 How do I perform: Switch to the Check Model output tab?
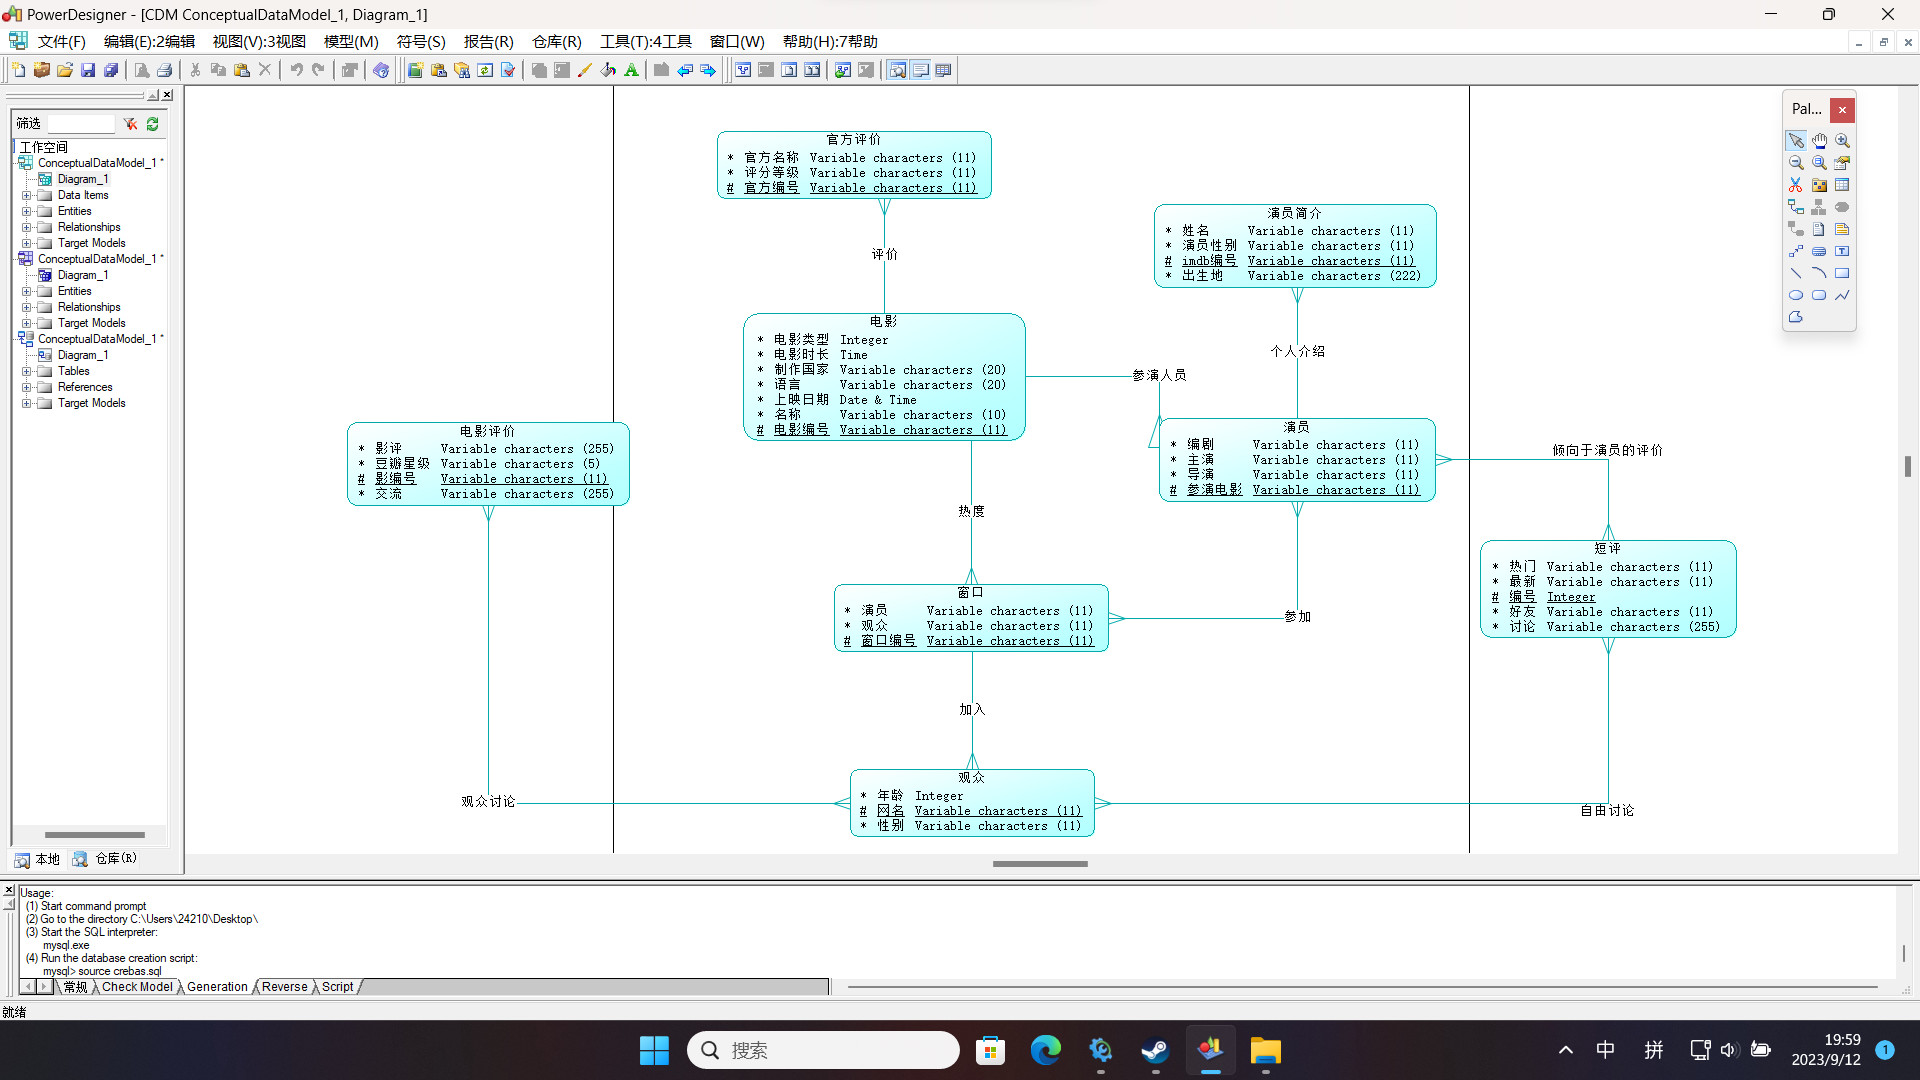point(137,987)
